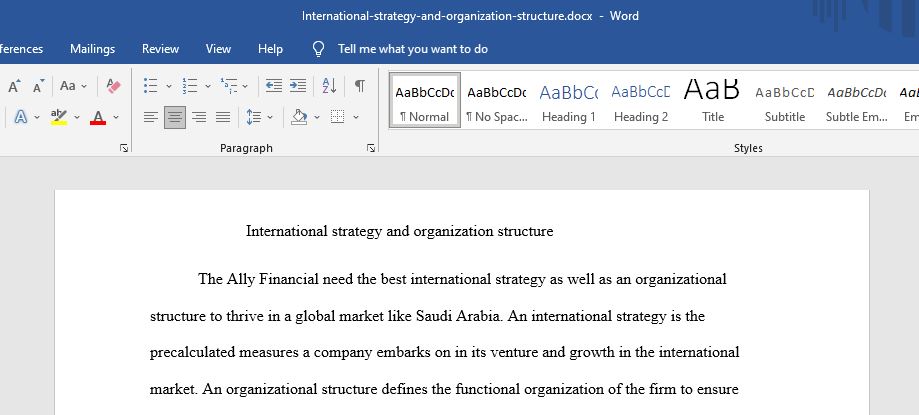The height and width of the screenshot is (415, 919).
Task: Start a bulleted list
Action: [151, 86]
